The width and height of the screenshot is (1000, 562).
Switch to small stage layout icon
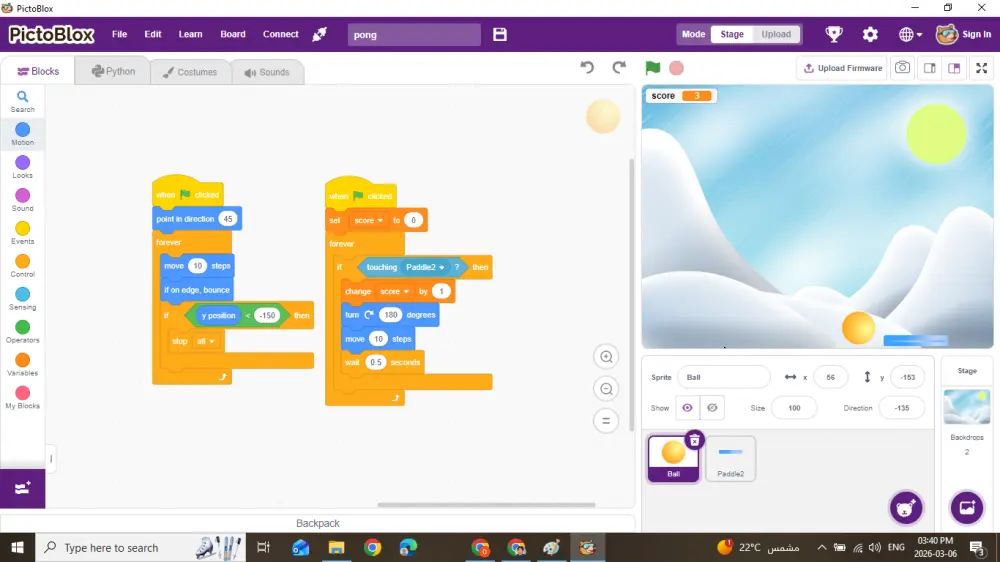point(930,68)
